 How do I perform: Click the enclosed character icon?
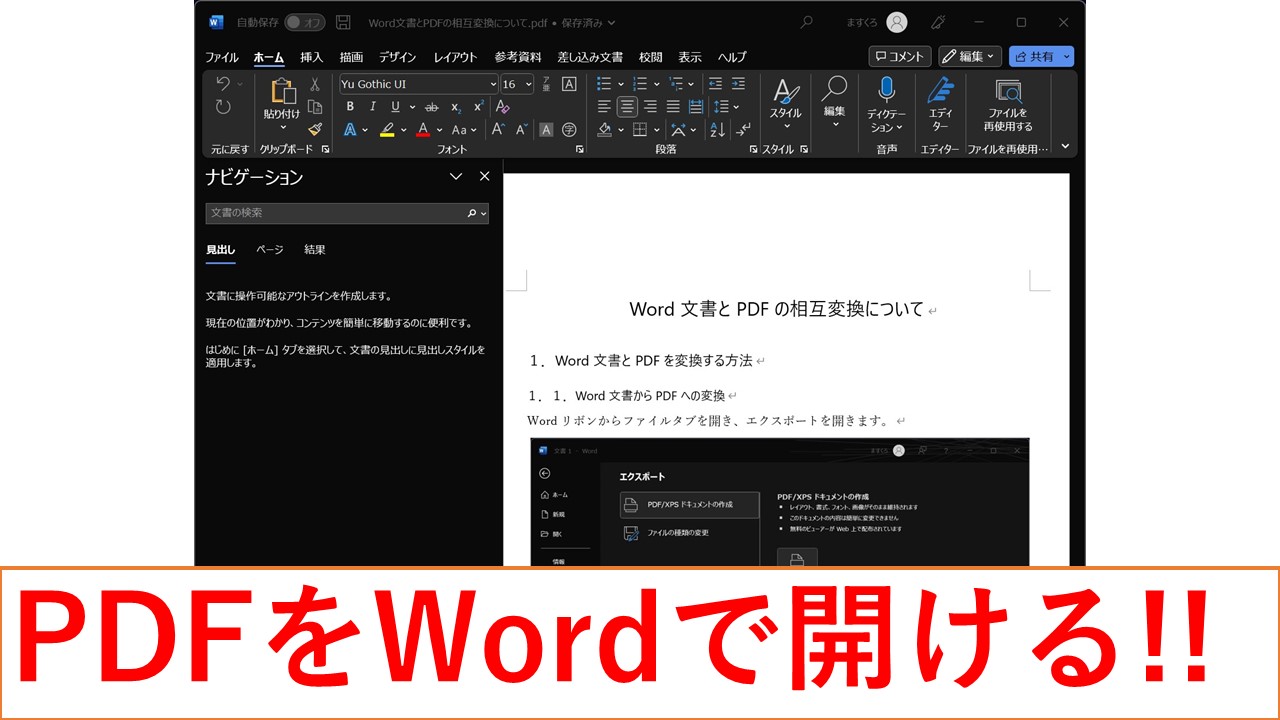point(569,130)
